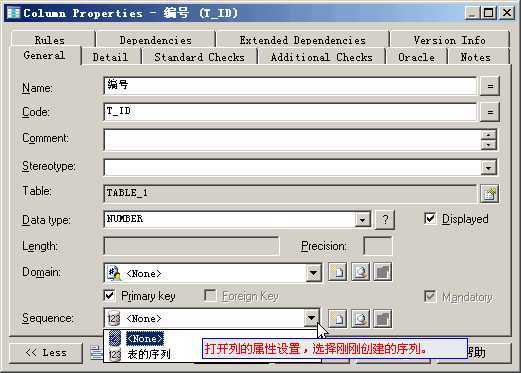This screenshot has width=521, height=373.
Task: Click in the NUMBER data type field
Action: (x=230, y=220)
